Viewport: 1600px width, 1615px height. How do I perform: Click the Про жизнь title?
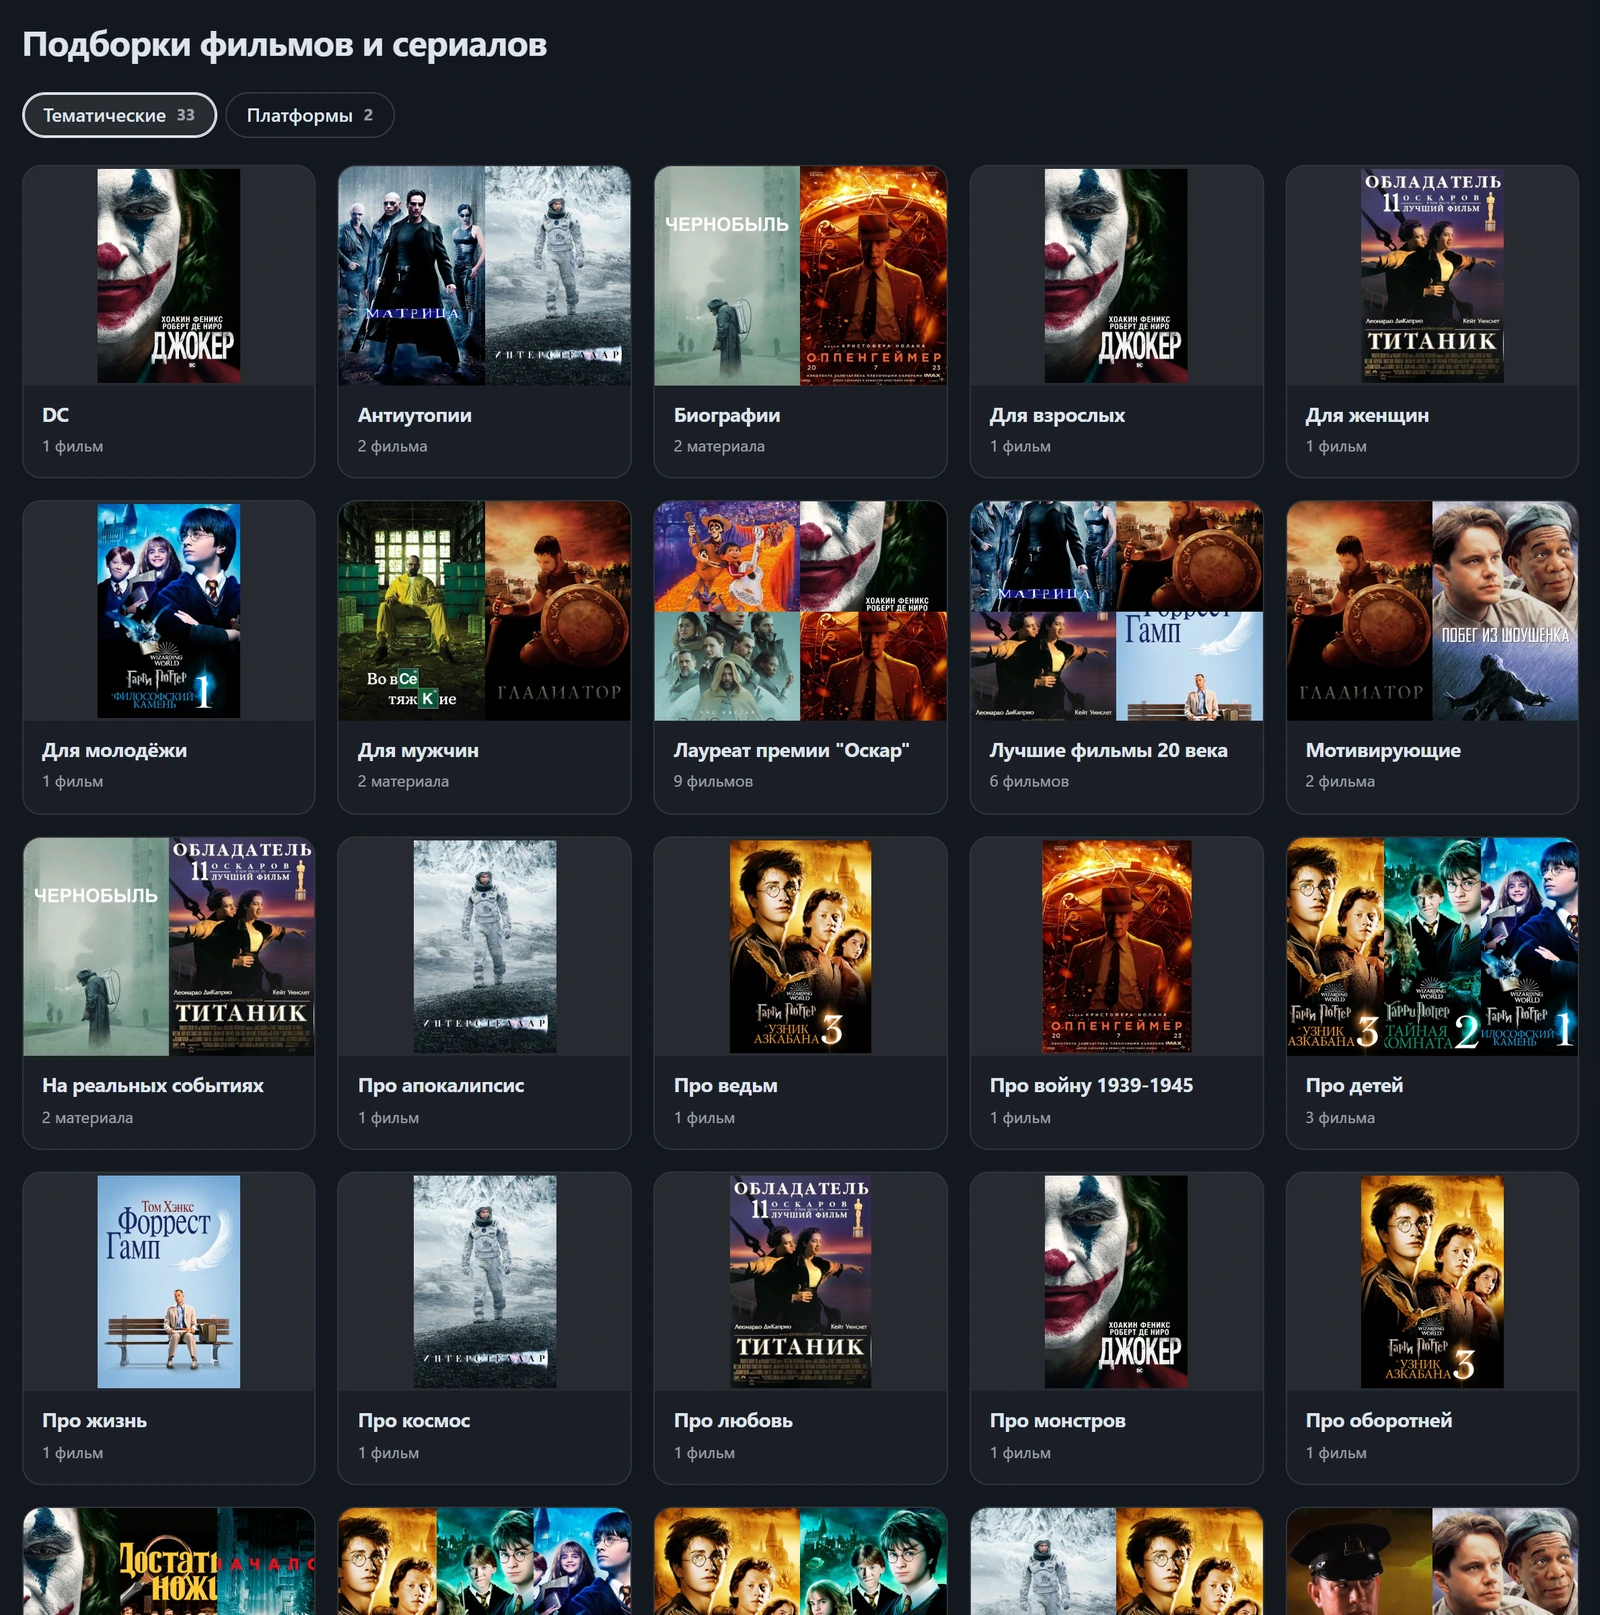(94, 1420)
